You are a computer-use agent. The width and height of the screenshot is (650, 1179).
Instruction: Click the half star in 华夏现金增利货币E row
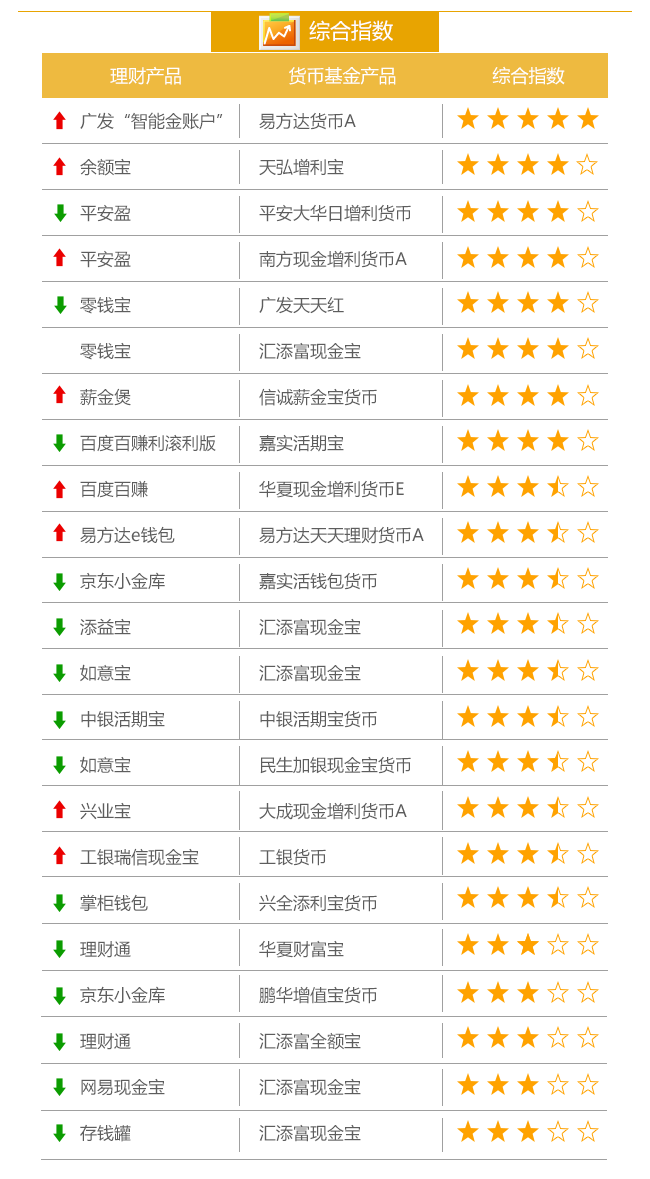557,487
